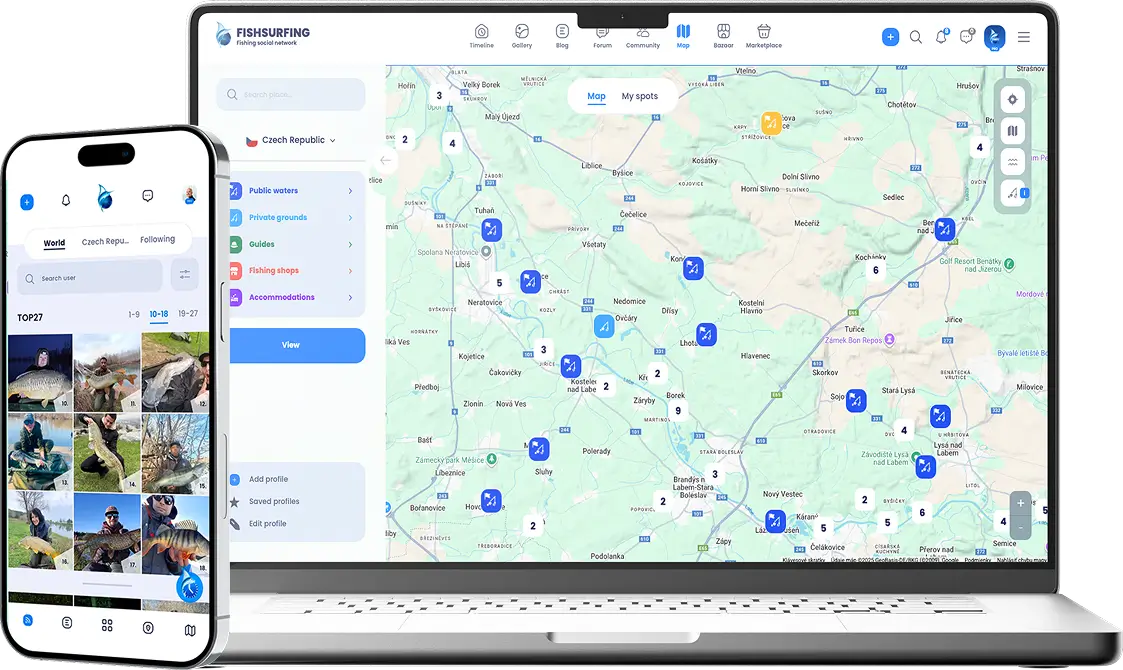The height and width of the screenshot is (670, 1123).
Task: Toggle the water conditions waves overlay
Action: tap(1012, 161)
